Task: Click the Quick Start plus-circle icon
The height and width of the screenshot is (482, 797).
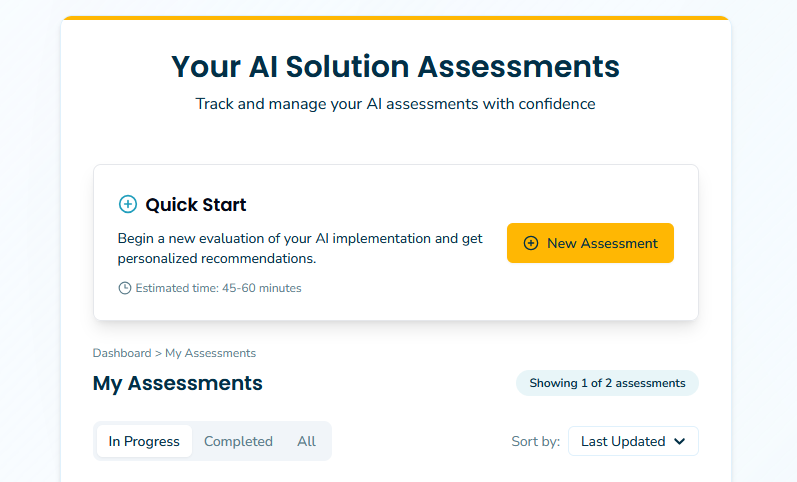Action: click(127, 205)
